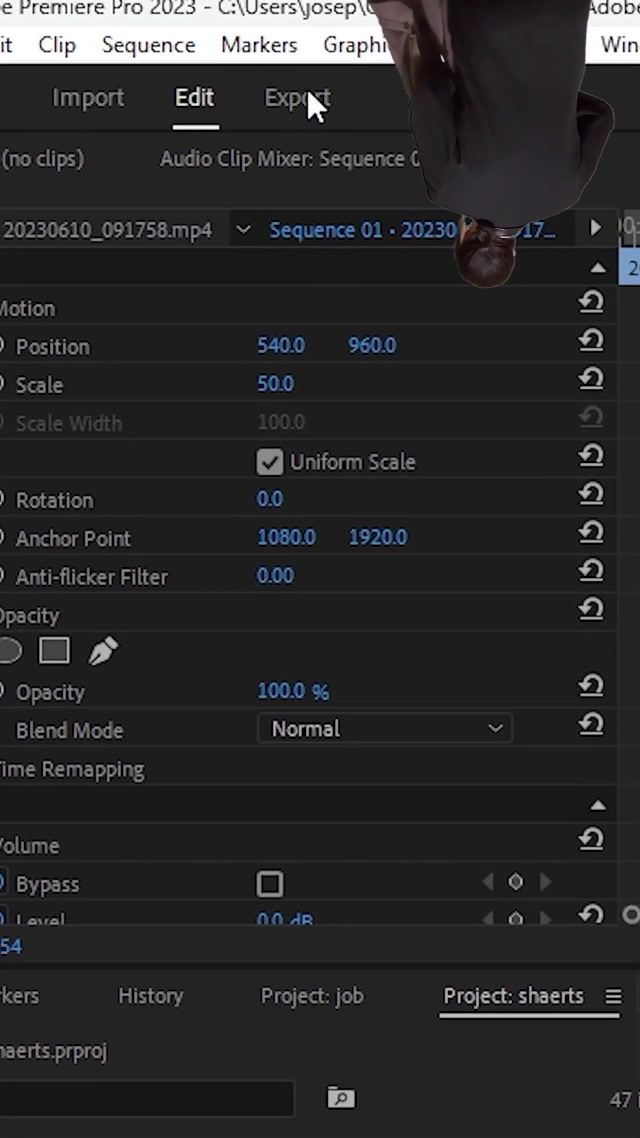
Task: Switch to the History tab
Action: pyautogui.click(x=150, y=996)
